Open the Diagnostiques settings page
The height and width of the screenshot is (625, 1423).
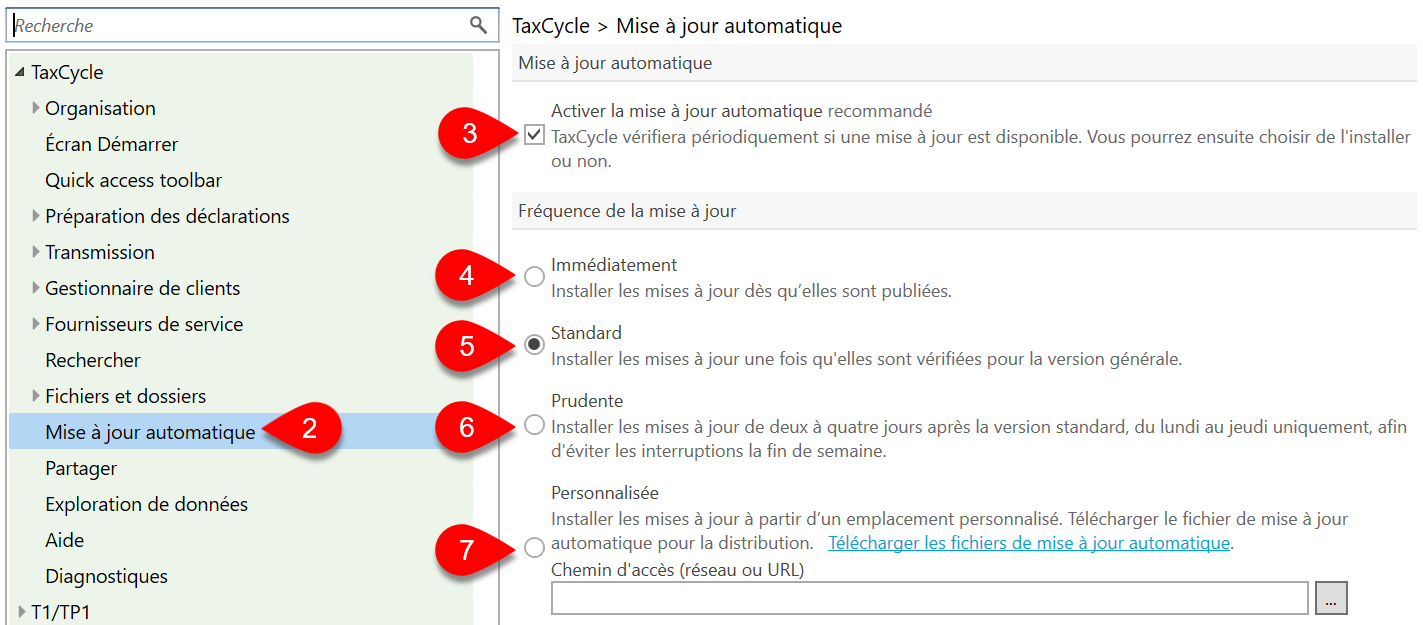[x=107, y=576]
